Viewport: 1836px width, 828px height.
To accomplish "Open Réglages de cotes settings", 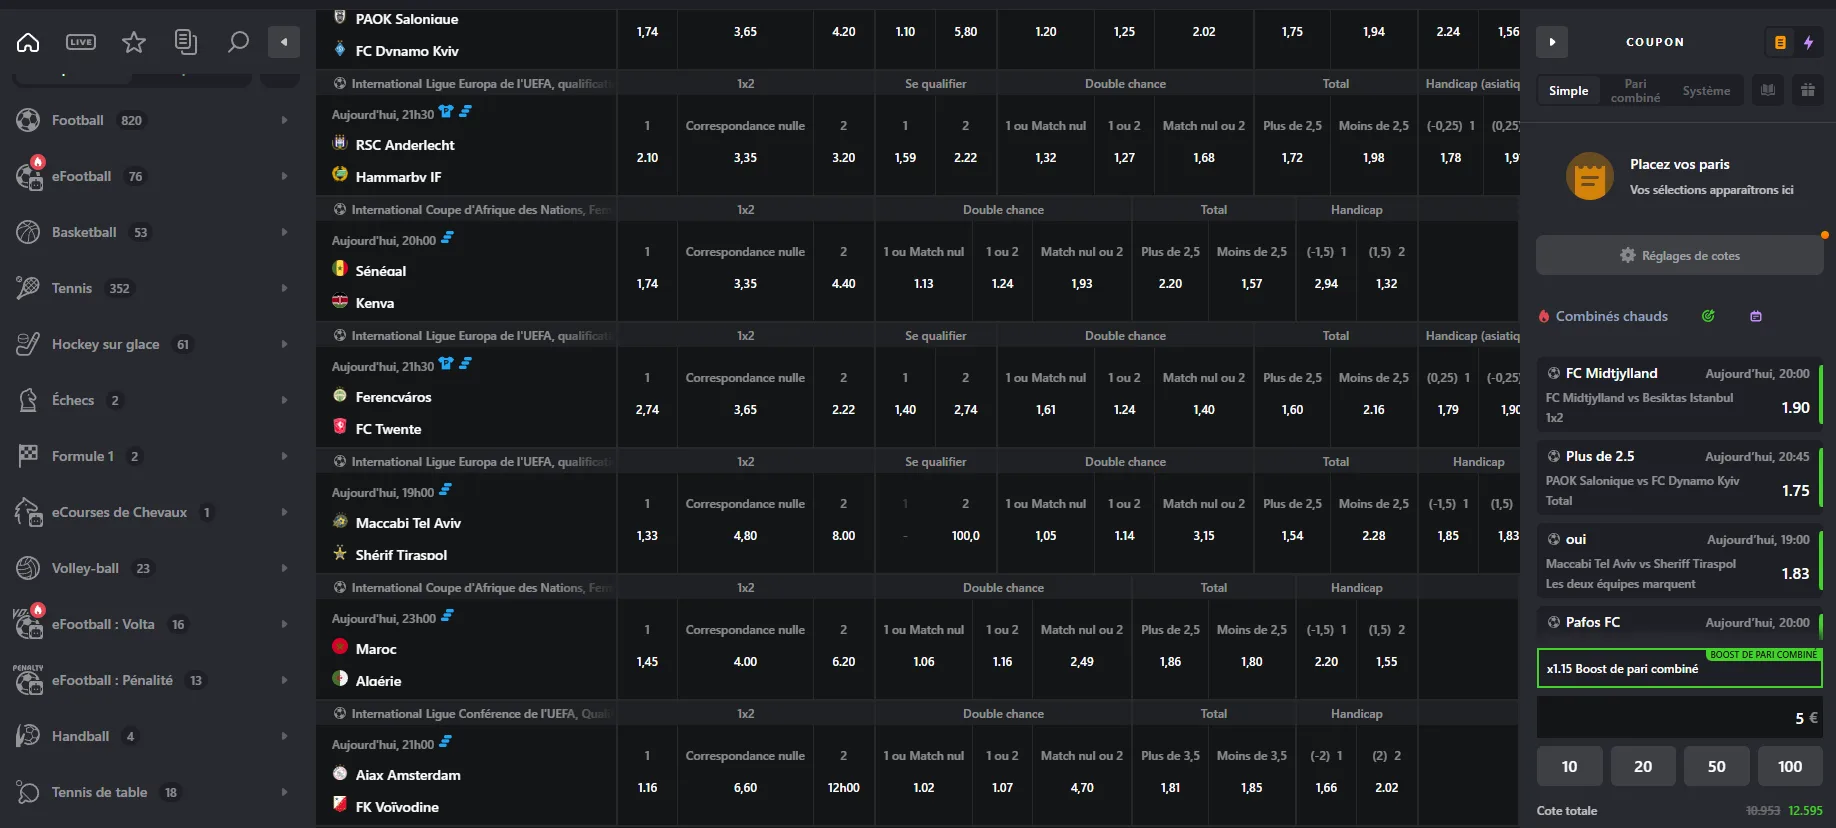I will [x=1680, y=255].
